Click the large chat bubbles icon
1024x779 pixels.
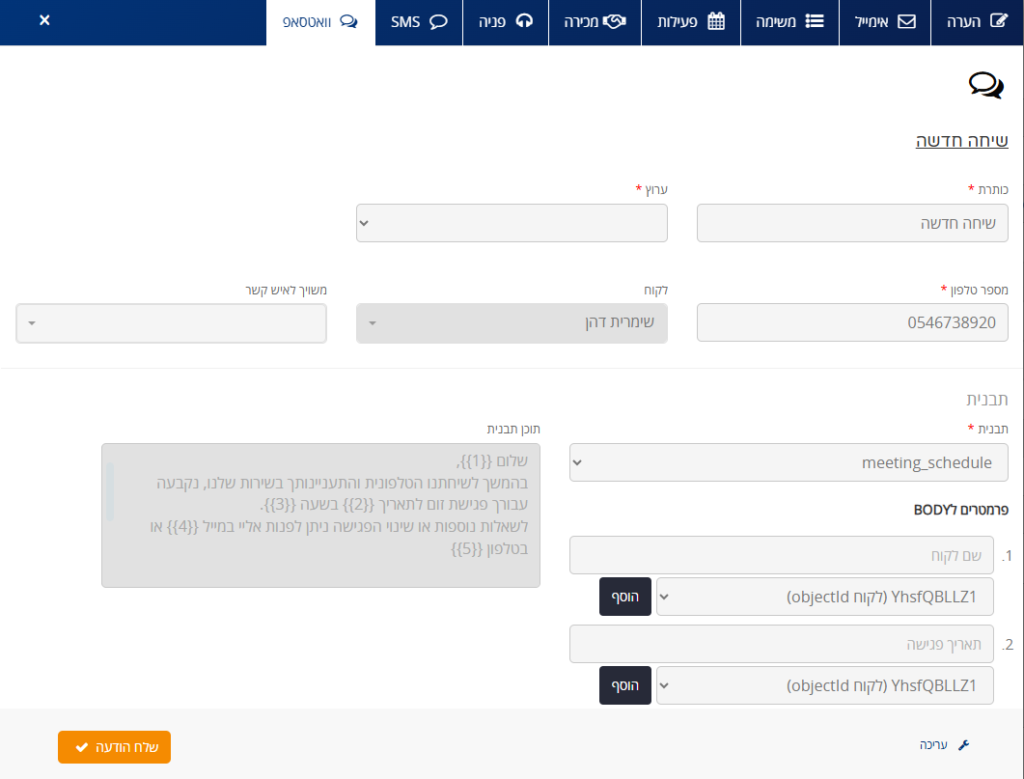coord(985,86)
